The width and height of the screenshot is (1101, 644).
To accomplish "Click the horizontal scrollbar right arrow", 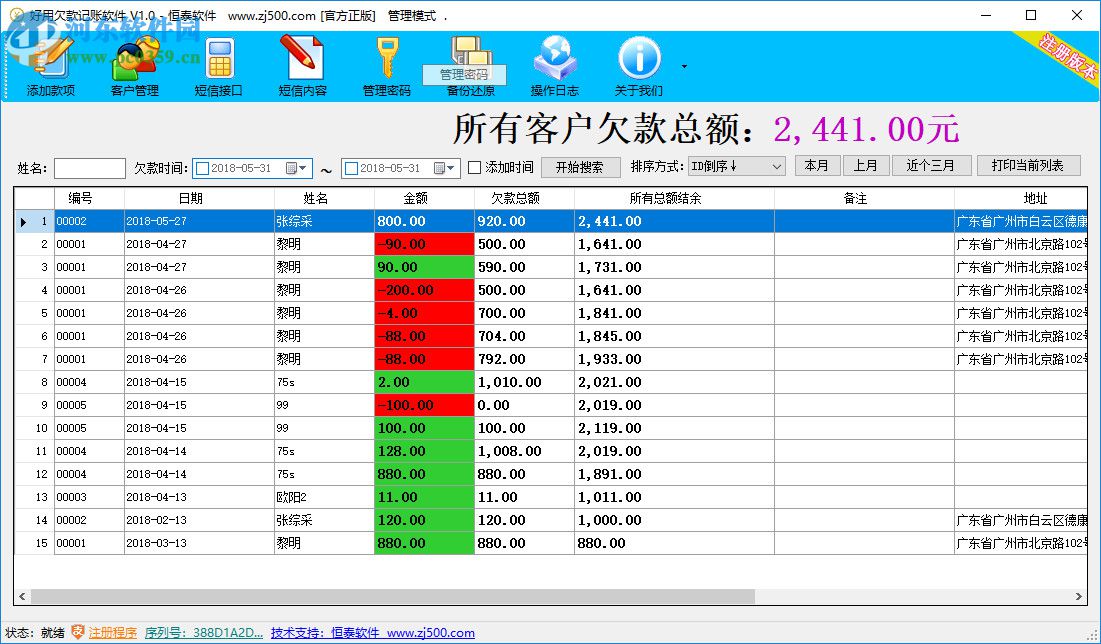I will point(1079,596).
